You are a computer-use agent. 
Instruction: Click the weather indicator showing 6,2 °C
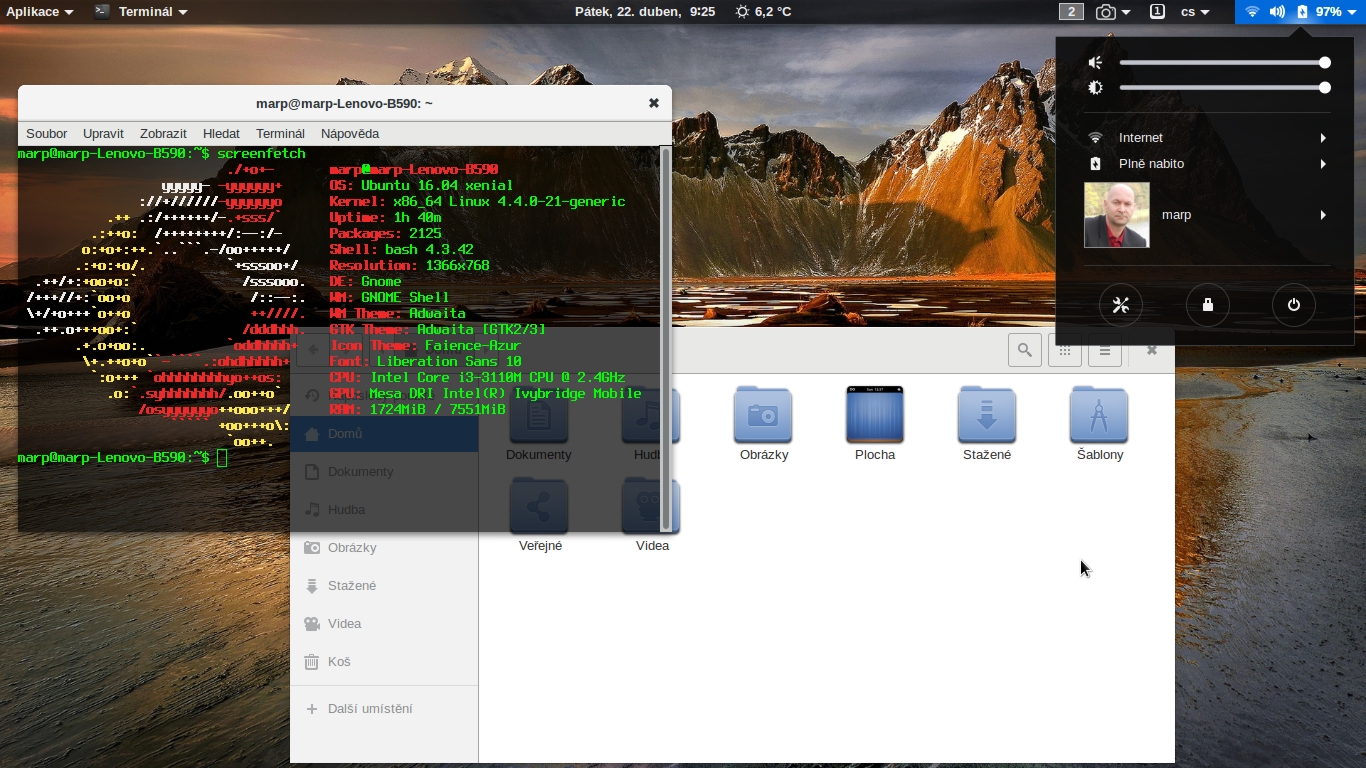tap(763, 12)
